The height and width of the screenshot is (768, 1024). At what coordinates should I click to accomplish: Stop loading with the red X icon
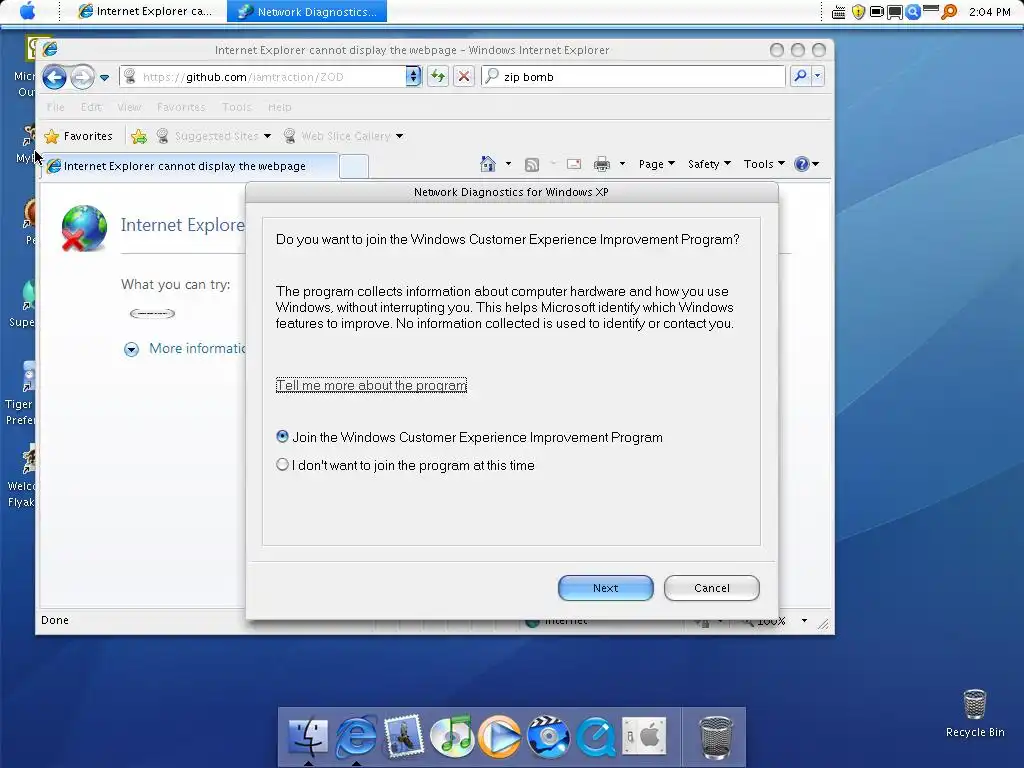464,76
